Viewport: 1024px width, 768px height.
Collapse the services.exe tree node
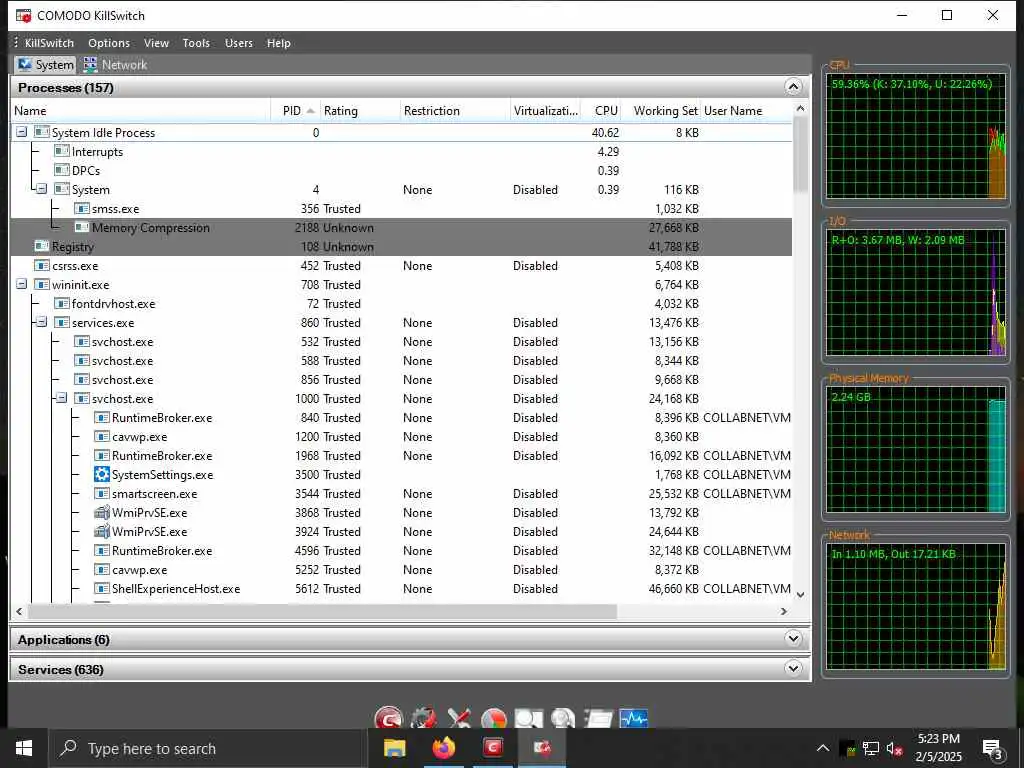(42, 323)
